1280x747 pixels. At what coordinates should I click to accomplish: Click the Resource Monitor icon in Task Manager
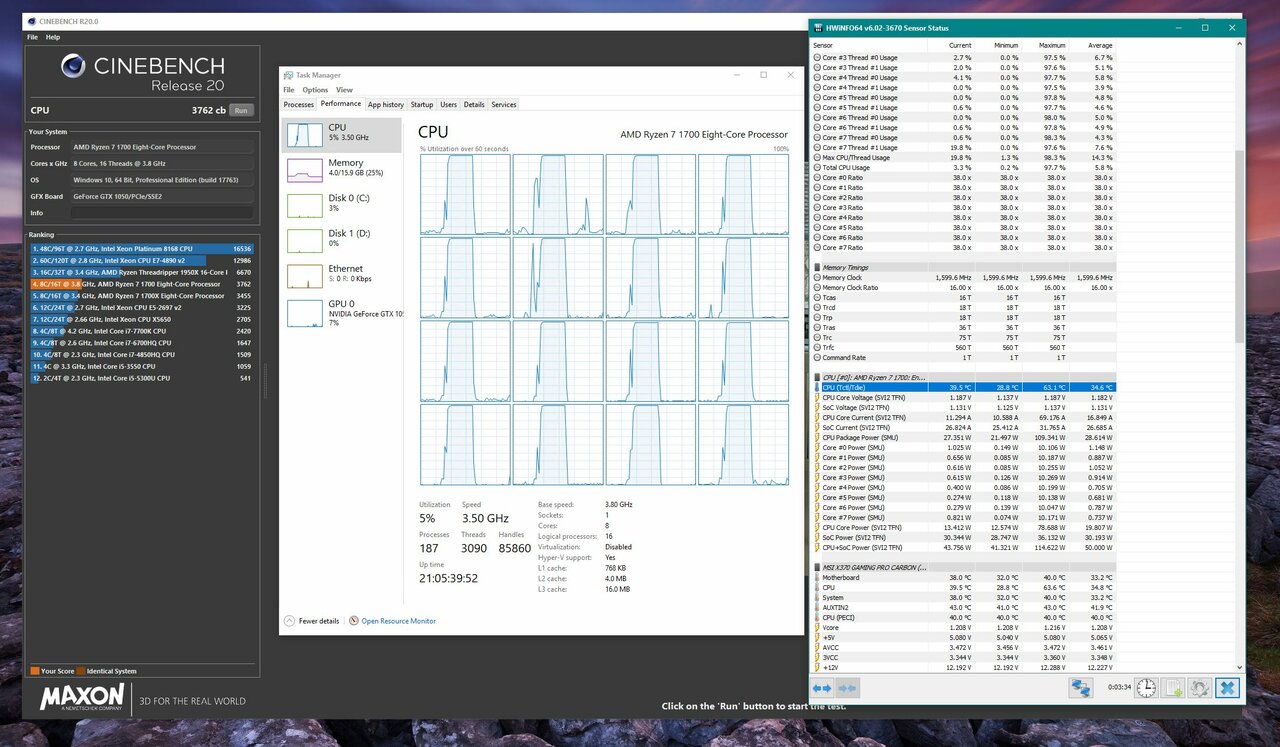(354, 621)
